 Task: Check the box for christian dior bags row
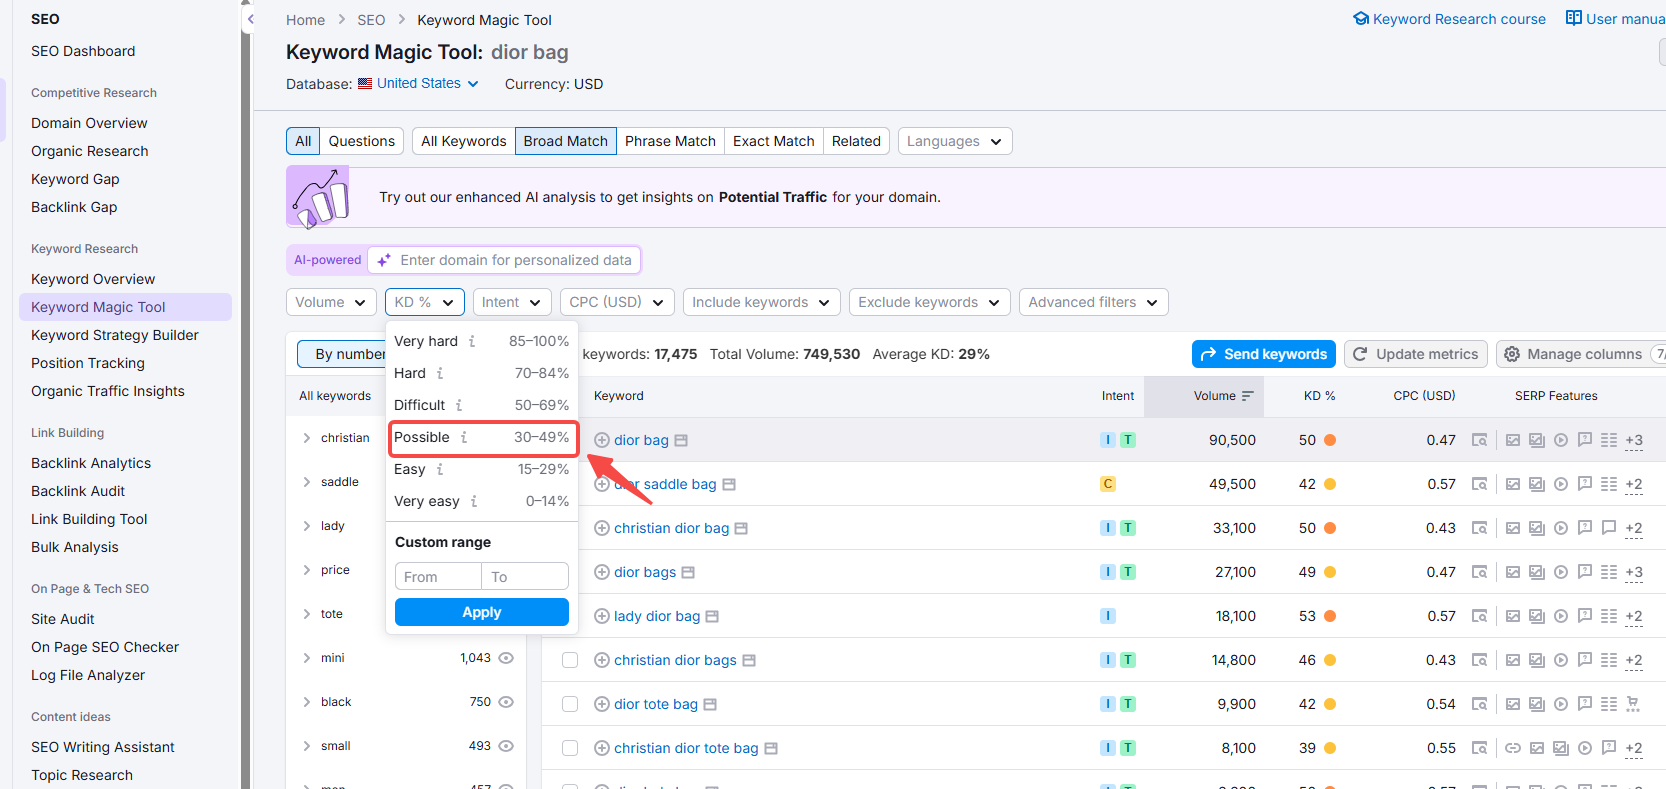click(x=570, y=660)
